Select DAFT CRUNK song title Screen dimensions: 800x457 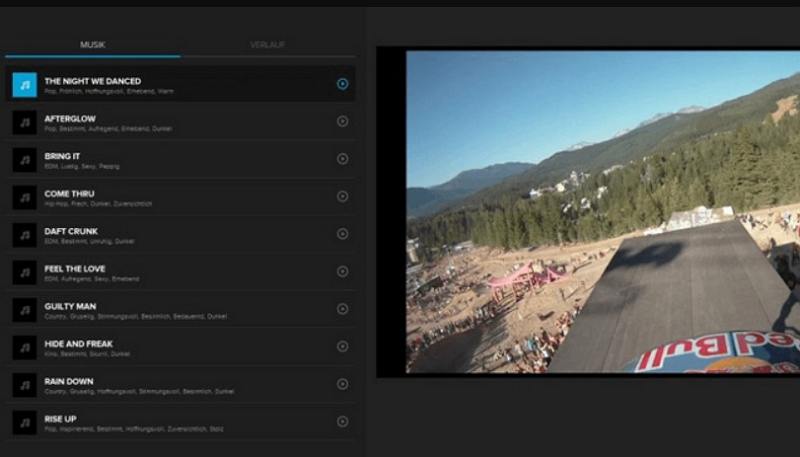tap(71, 231)
